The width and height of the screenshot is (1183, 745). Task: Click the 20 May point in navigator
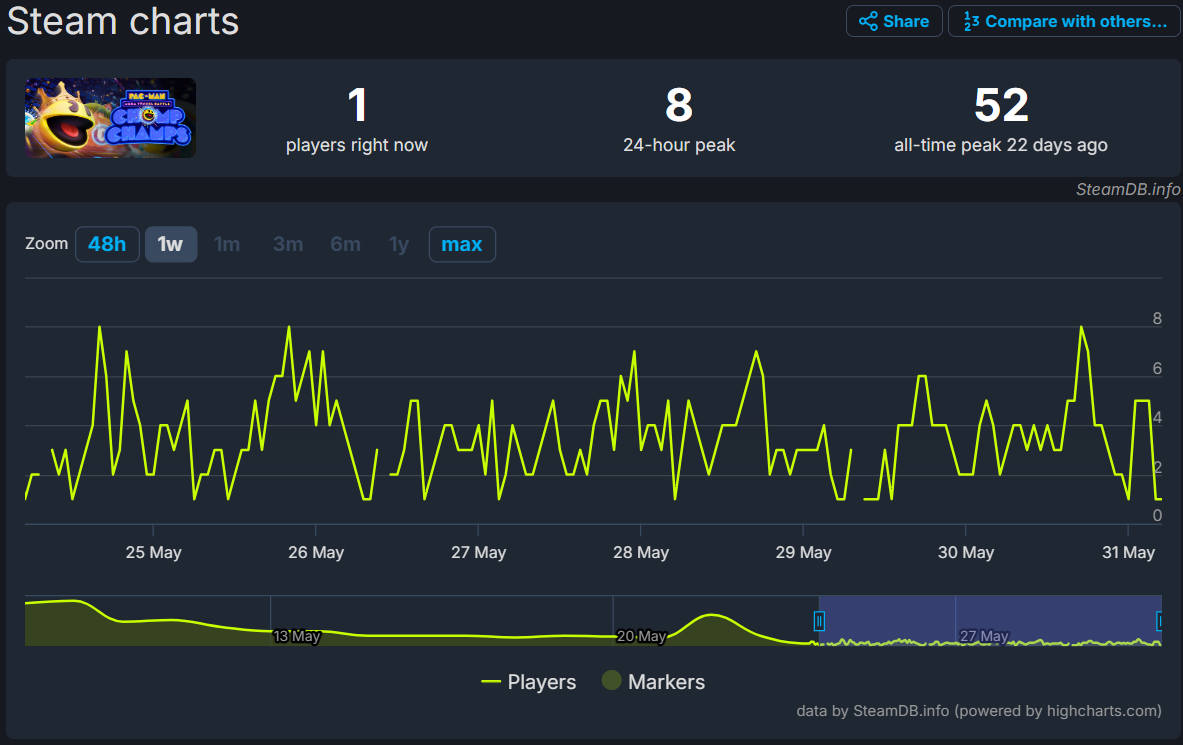coord(641,636)
